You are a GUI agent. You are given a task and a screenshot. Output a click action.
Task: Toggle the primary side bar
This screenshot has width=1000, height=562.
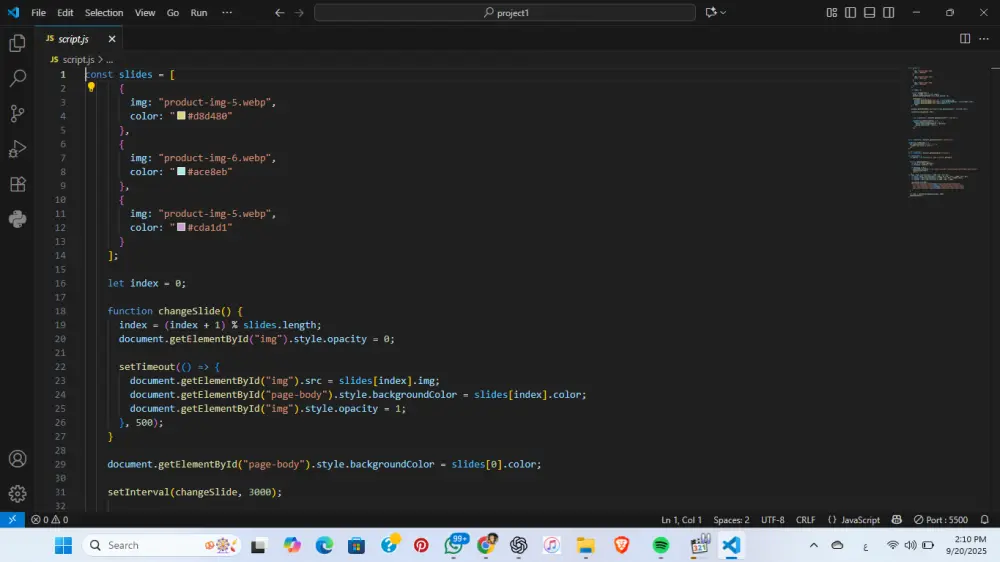tap(850, 13)
